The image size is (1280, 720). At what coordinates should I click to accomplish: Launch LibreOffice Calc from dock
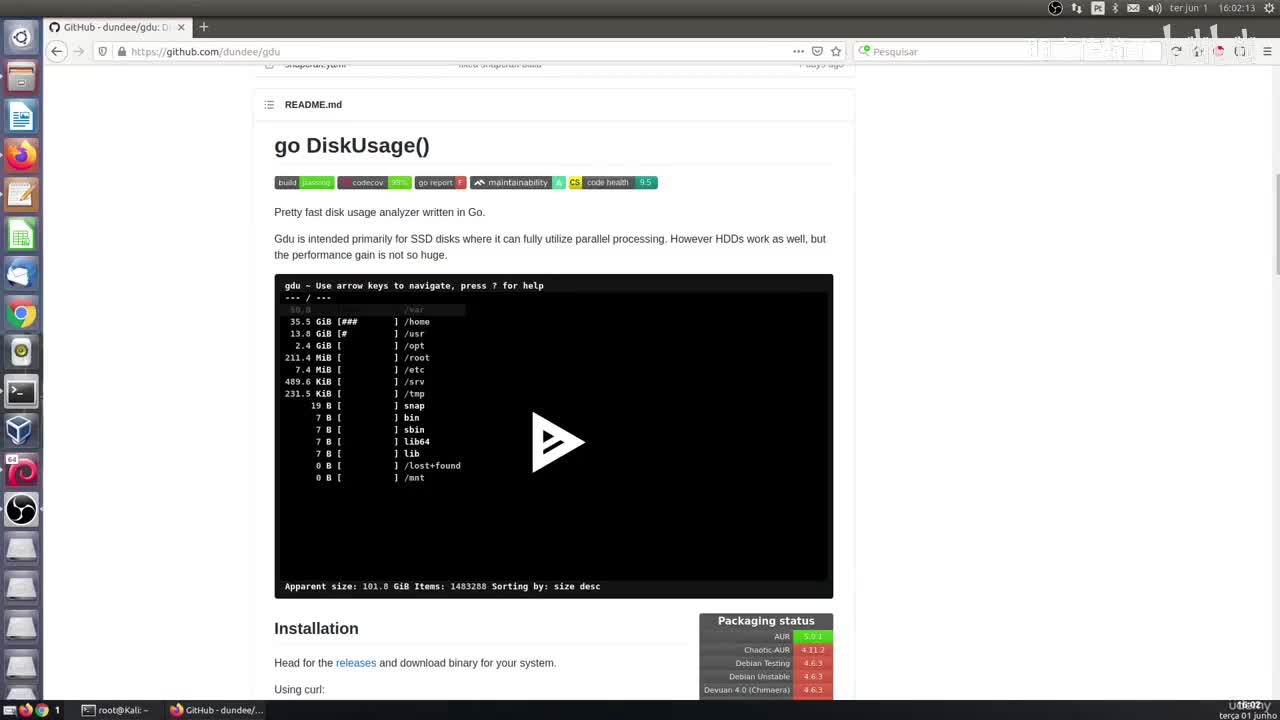21,234
